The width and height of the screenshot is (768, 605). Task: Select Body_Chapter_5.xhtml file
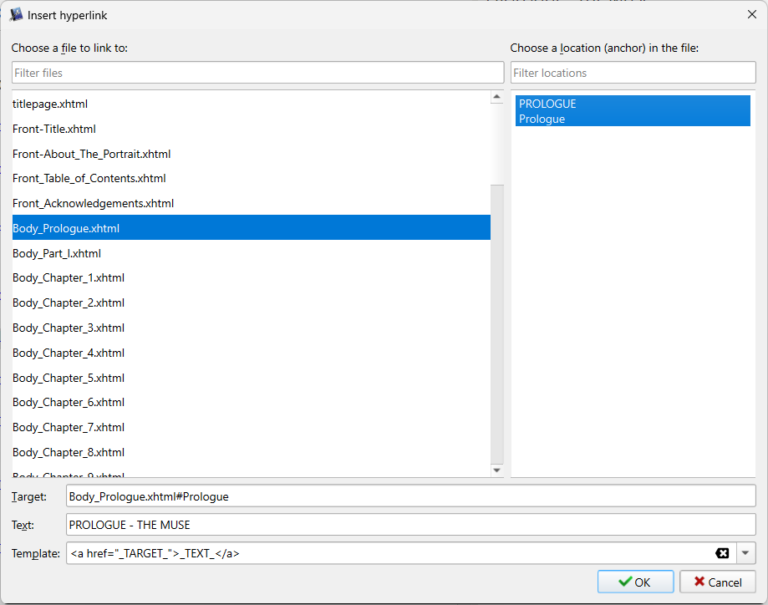(x=68, y=378)
